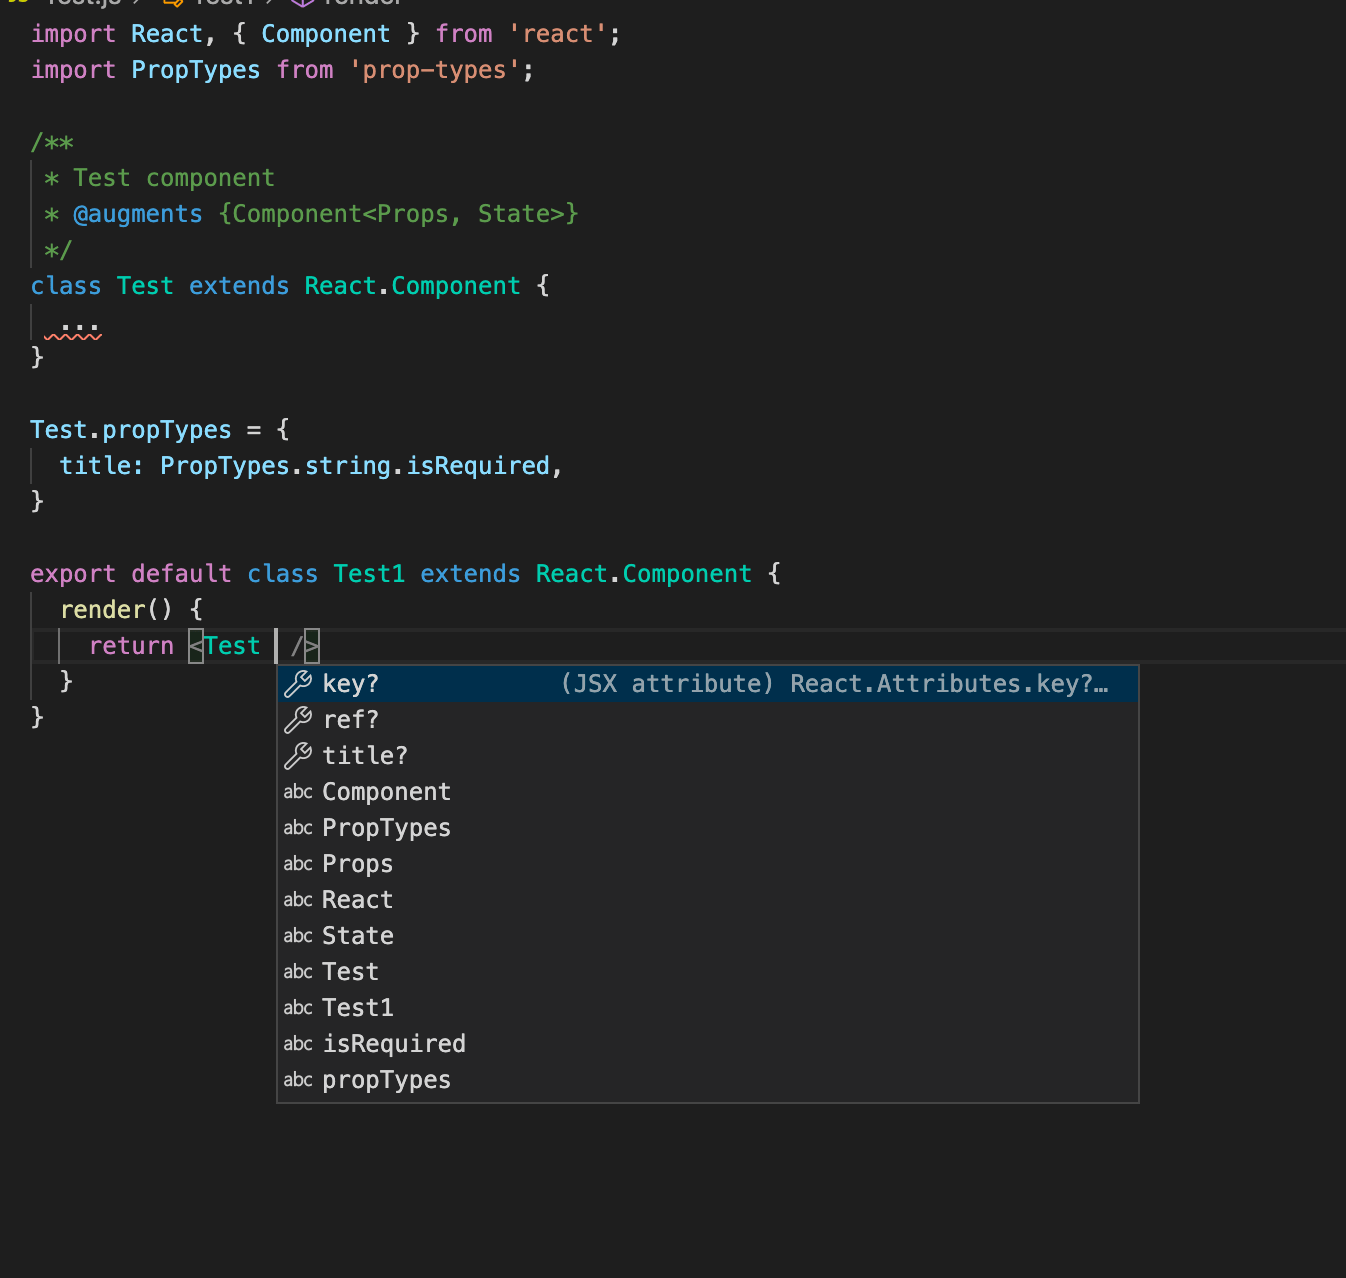Screen dimensions: 1346x1278
Task: Click the abc icon next to the PropTypes suggestion
Action: 297,827
